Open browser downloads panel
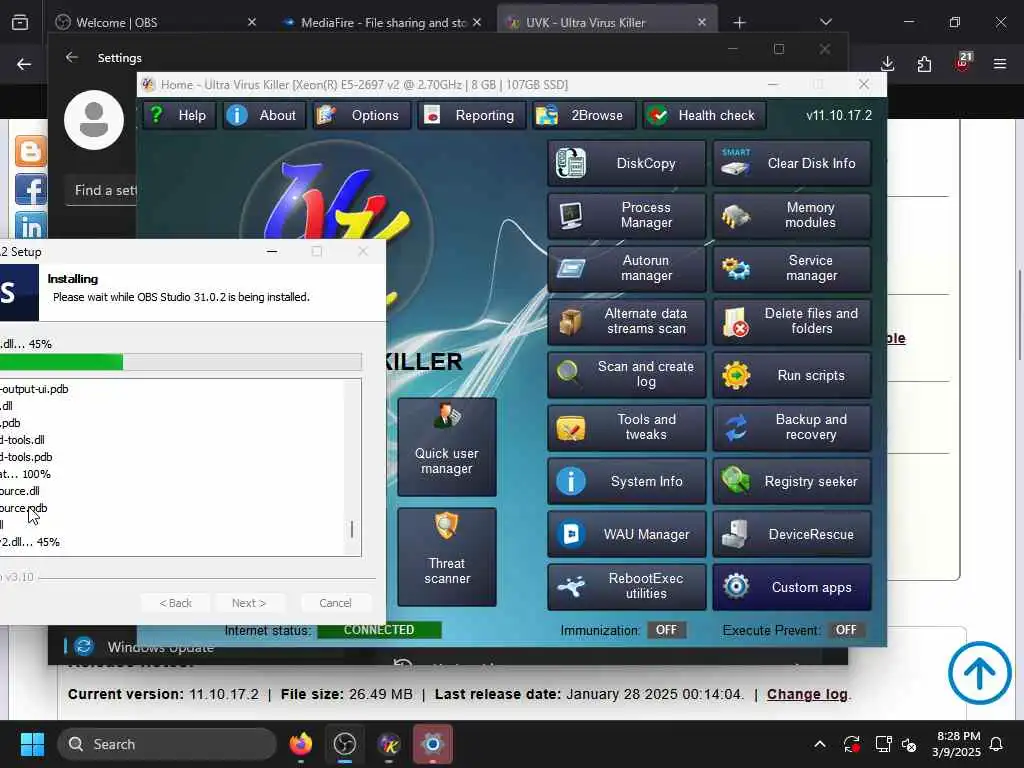Viewport: 1024px width, 768px height. click(888, 64)
